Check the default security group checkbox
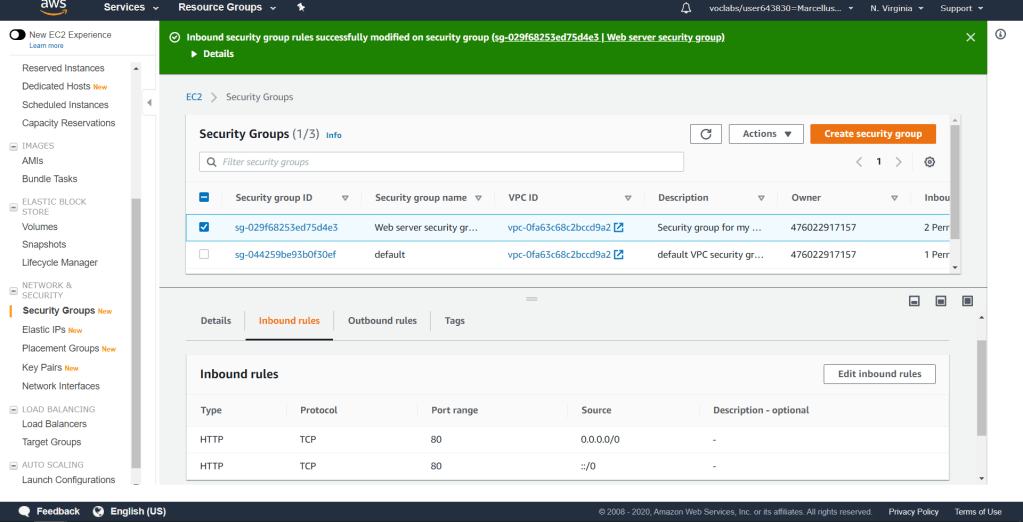This screenshot has width=1023, height=522. coord(204,255)
